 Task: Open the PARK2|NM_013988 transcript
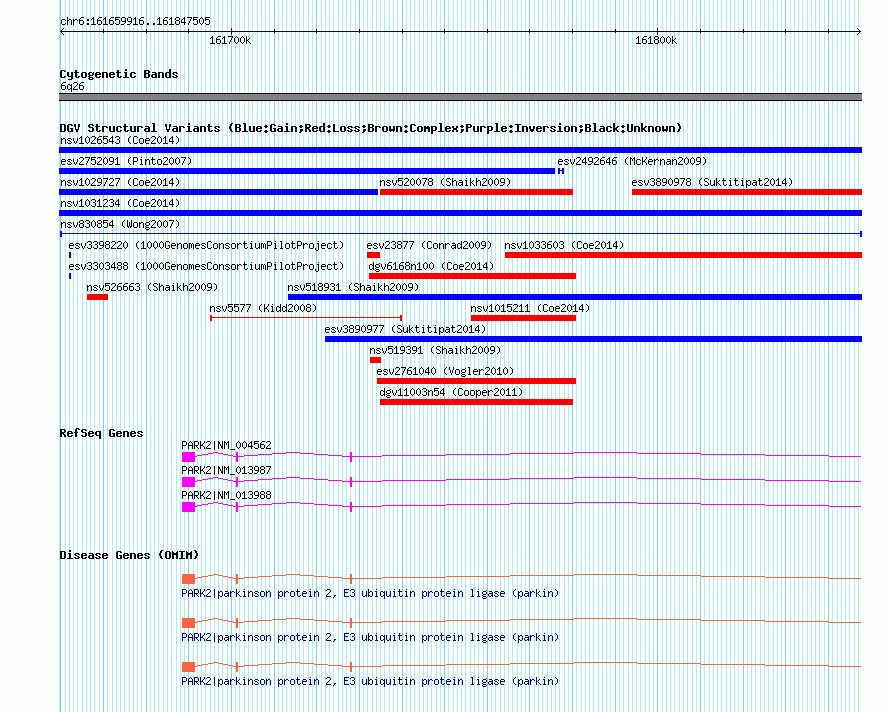point(226,495)
